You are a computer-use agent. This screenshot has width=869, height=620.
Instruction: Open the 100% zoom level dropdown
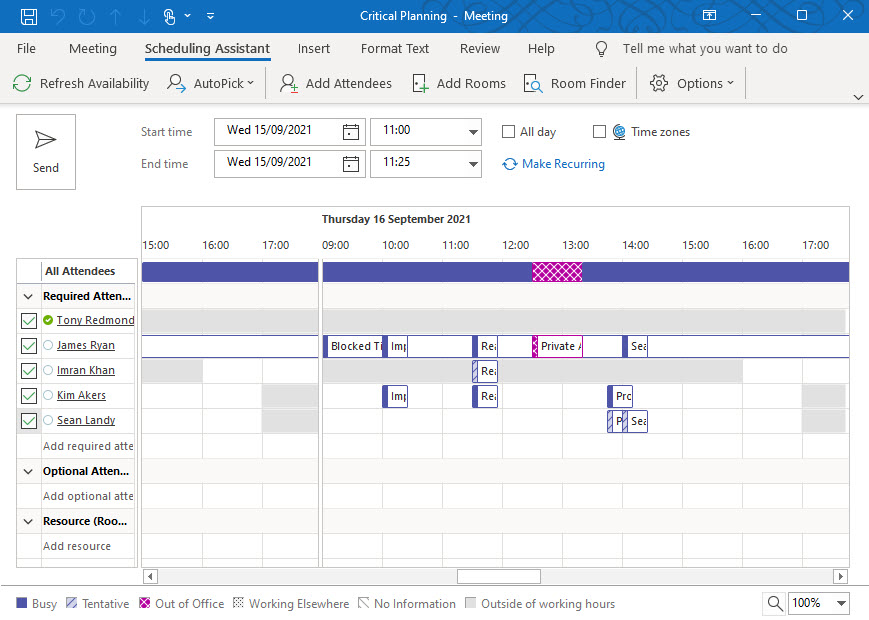841,603
